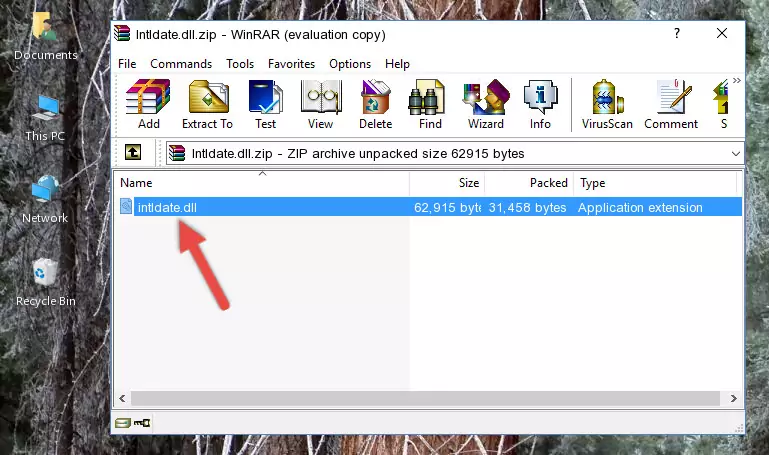This screenshot has height=455, width=769.
Task: Click the question mark help button
Action: click(x=677, y=33)
